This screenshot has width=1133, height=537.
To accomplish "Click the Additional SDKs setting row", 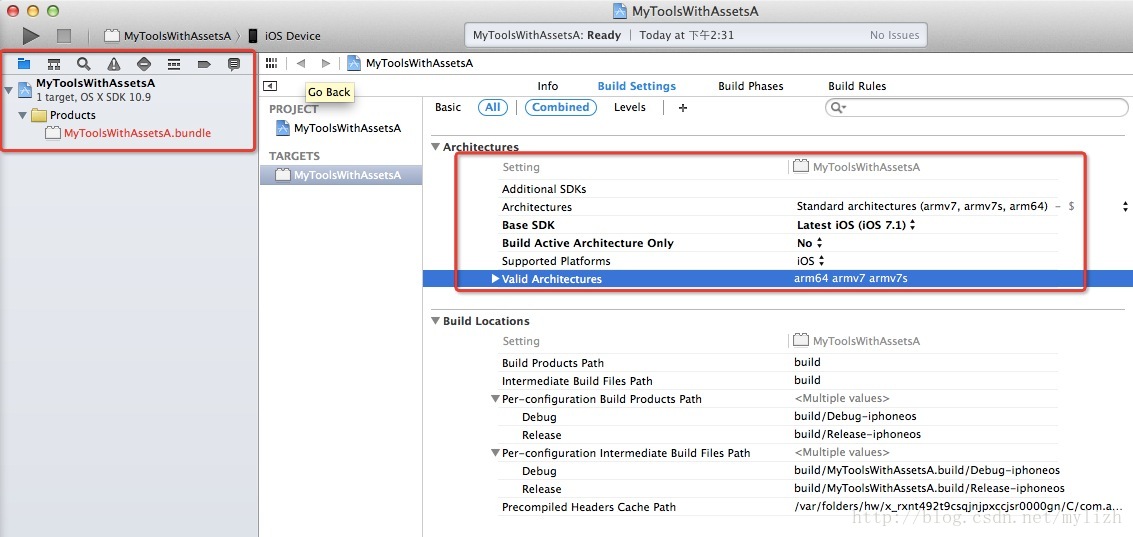I will coord(780,189).
